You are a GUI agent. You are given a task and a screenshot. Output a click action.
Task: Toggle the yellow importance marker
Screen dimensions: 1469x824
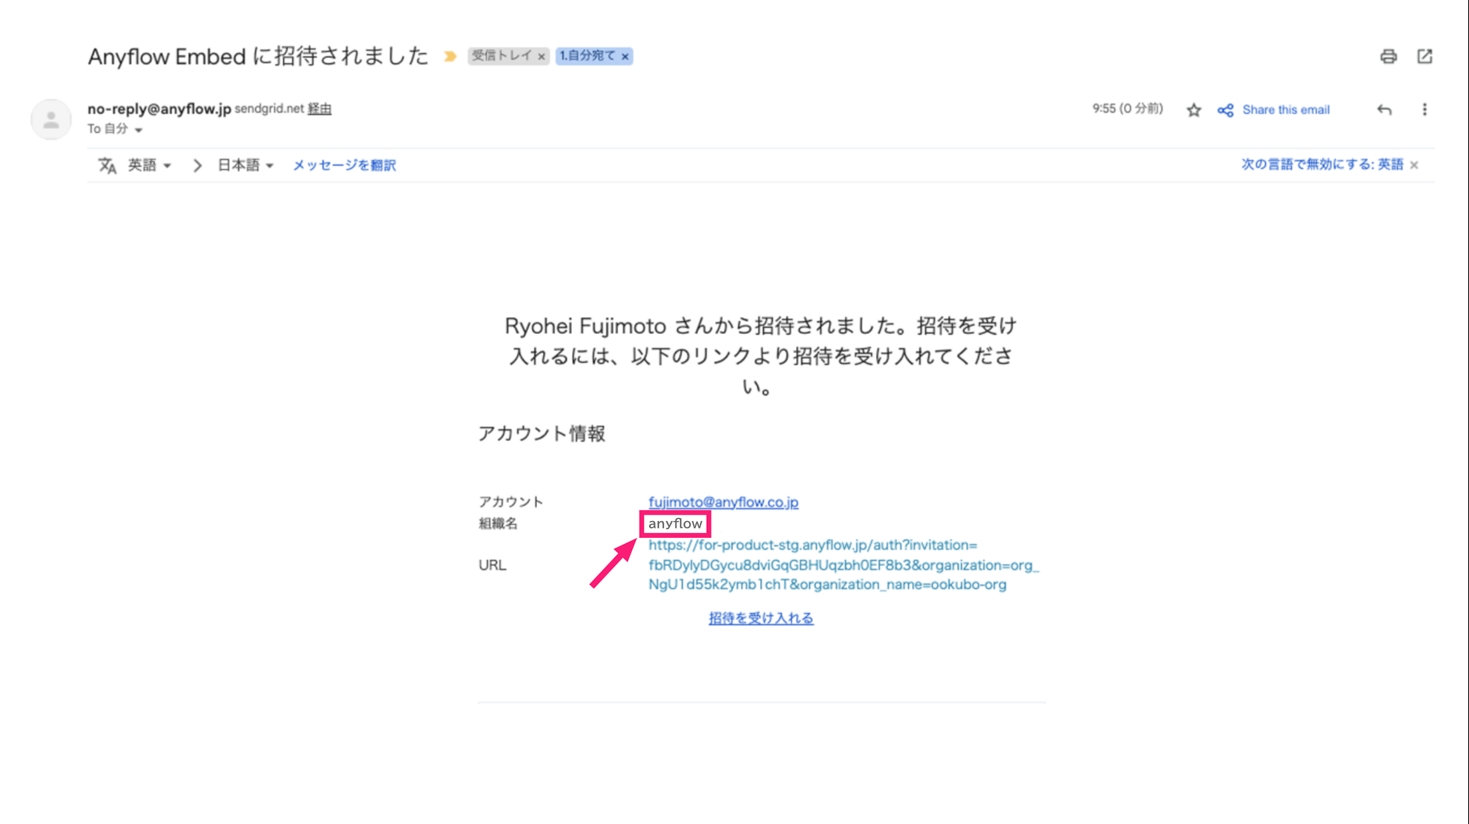coord(450,57)
